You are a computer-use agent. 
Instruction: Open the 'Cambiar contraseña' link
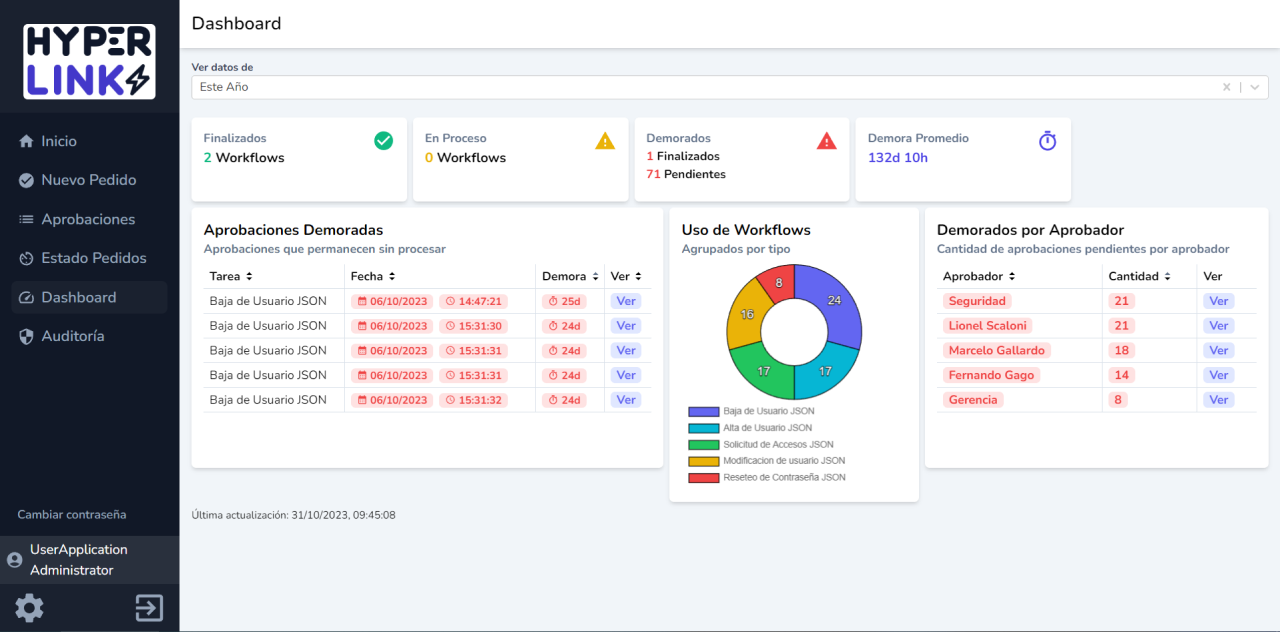[x=72, y=514]
